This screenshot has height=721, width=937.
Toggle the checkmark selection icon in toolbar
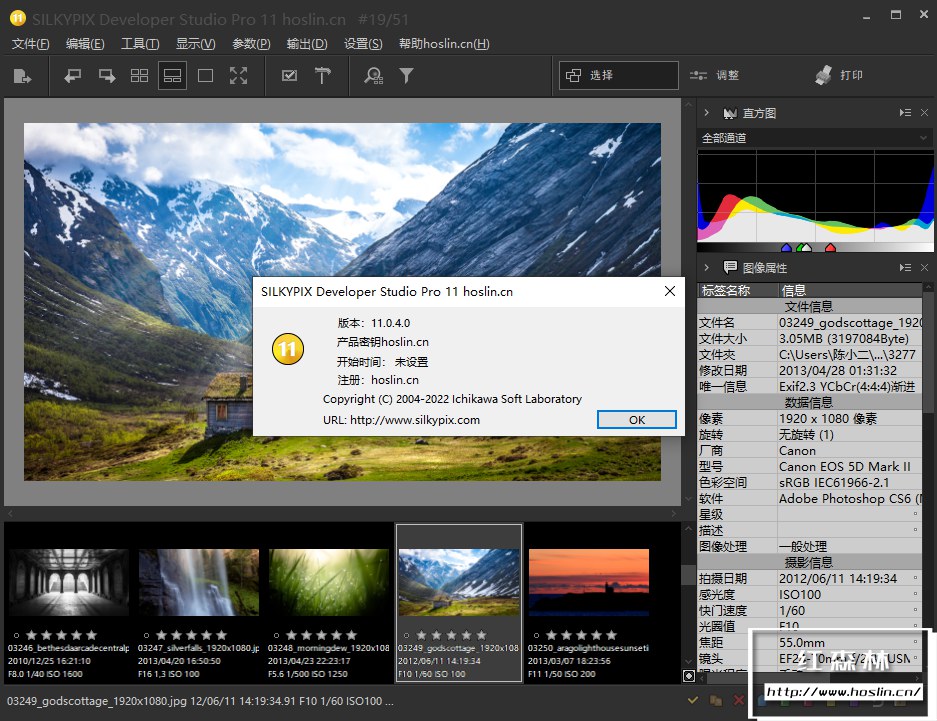289,76
